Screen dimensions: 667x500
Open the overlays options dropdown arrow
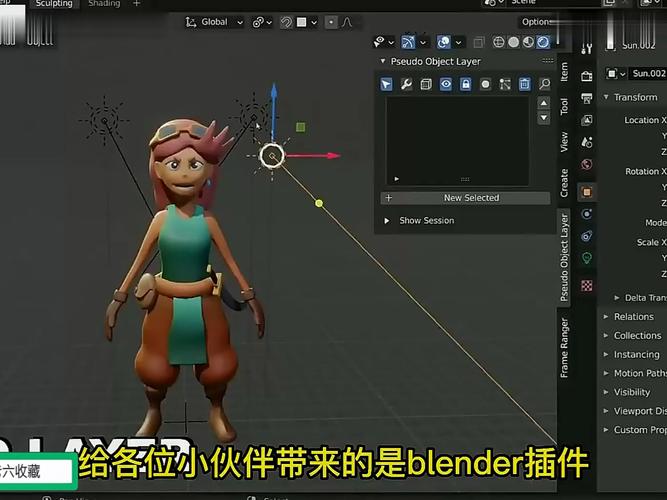(x=459, y=43)
